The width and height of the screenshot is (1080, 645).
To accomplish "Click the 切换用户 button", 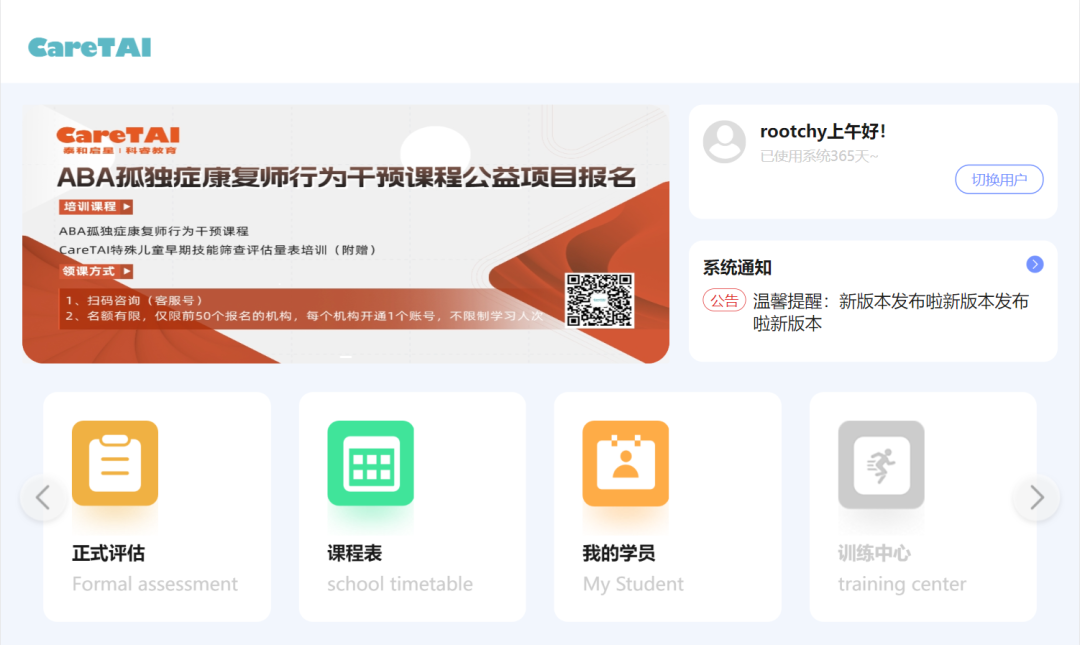I will point(999,180).
